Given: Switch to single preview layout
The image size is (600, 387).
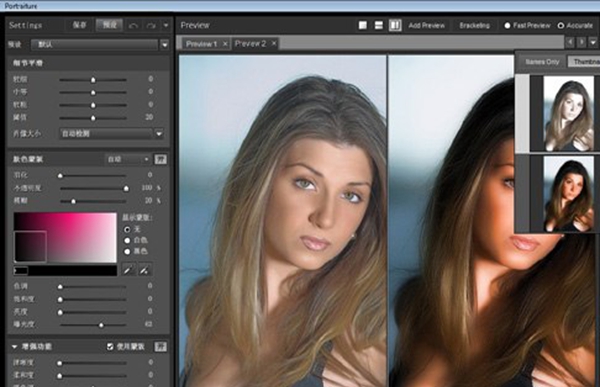Looking at the screenshot, I should 363,25.
